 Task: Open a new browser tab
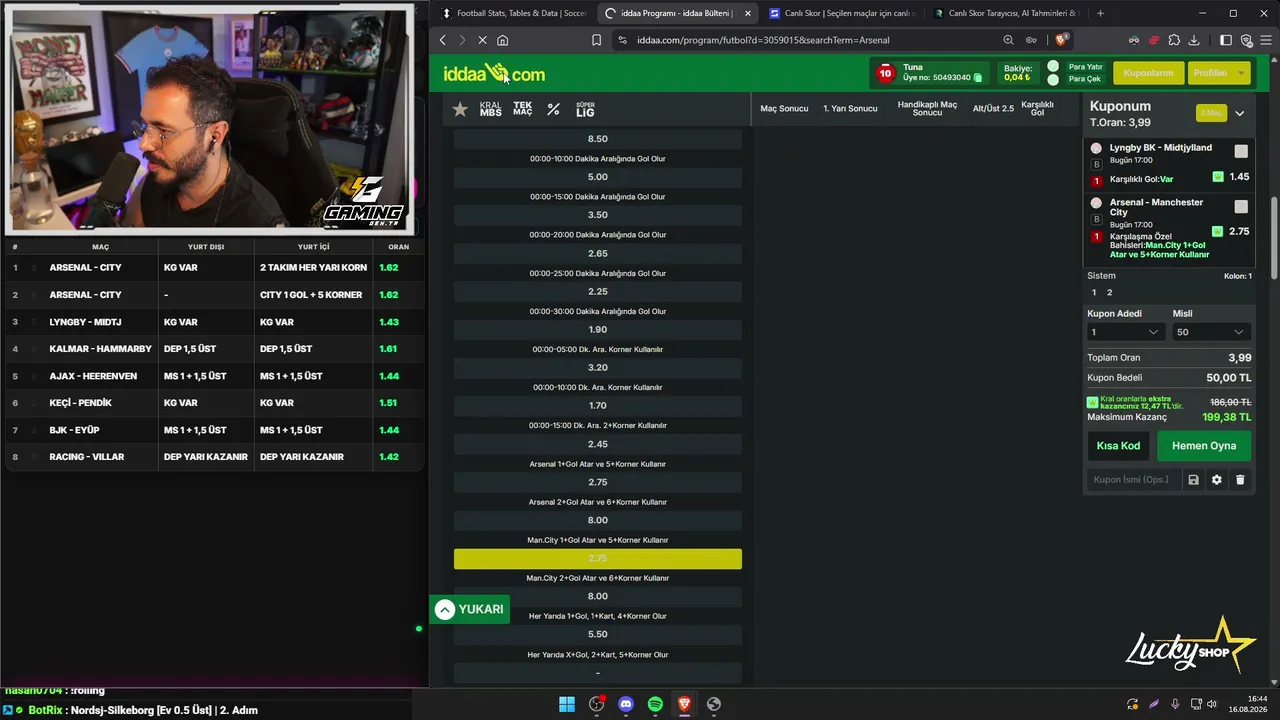[x=1101, y=13]
